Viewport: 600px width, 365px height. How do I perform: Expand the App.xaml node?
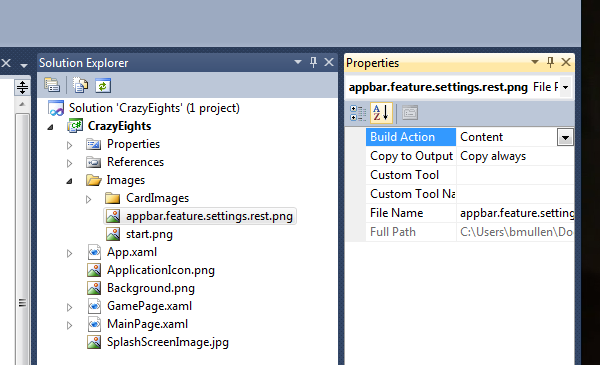(69, 253)
